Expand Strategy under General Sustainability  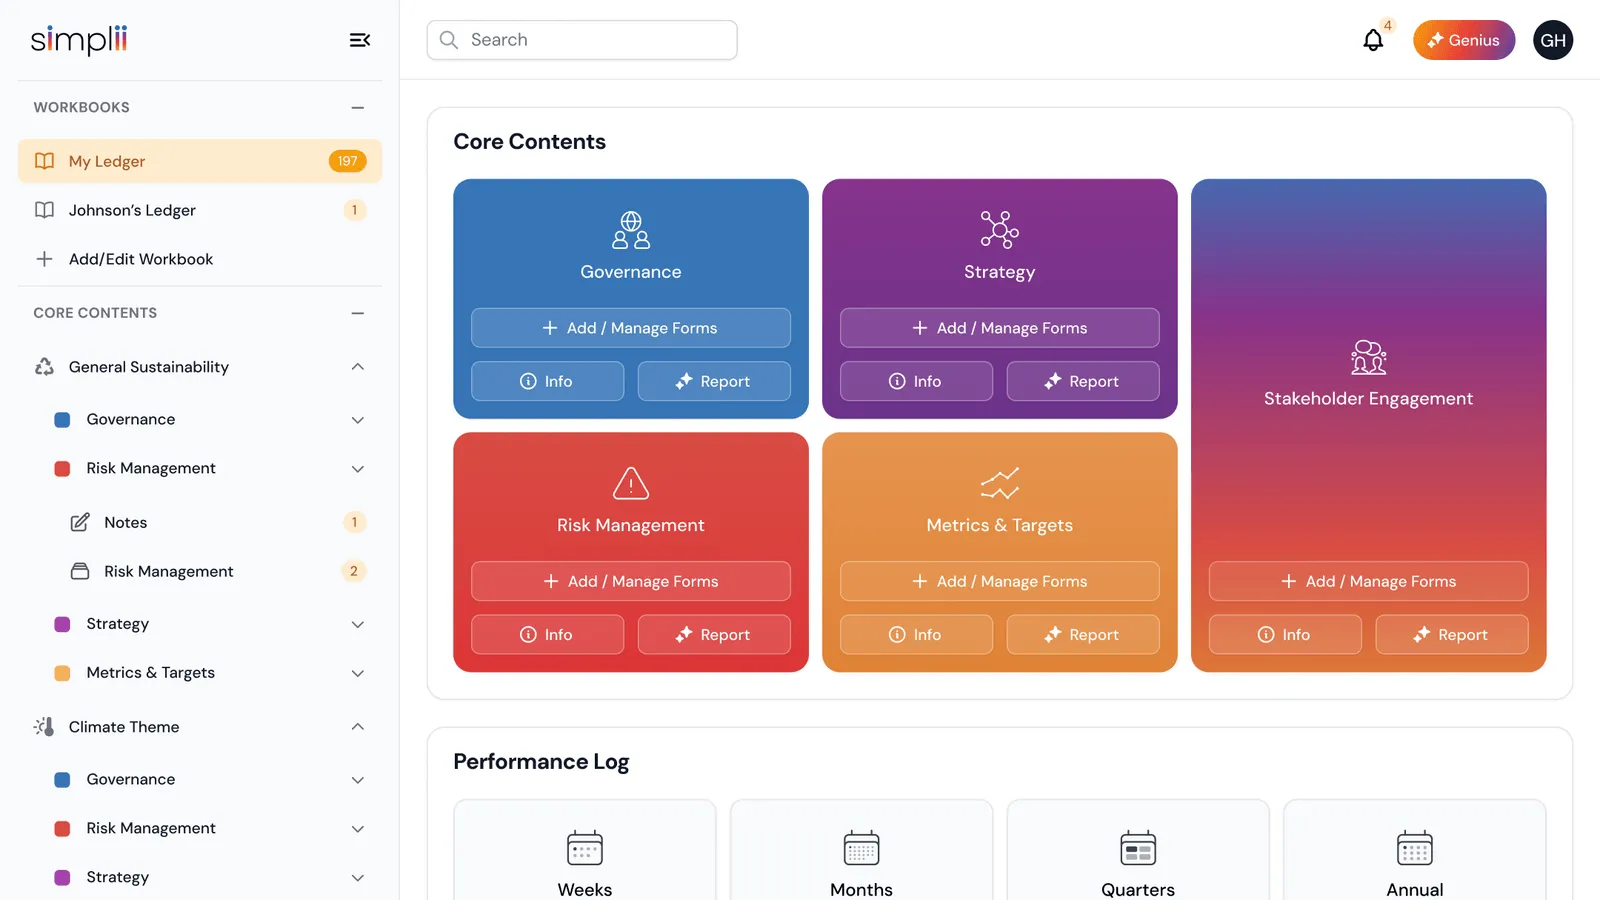point(358,624)
